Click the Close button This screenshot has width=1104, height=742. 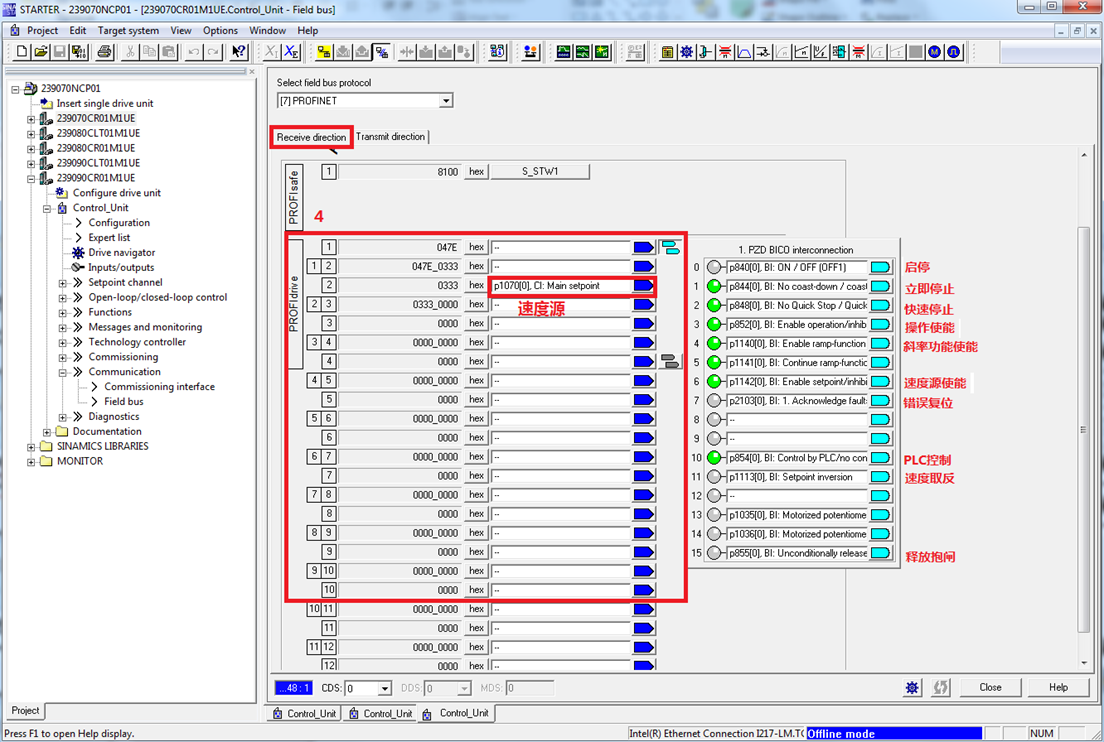coord(990,688)
